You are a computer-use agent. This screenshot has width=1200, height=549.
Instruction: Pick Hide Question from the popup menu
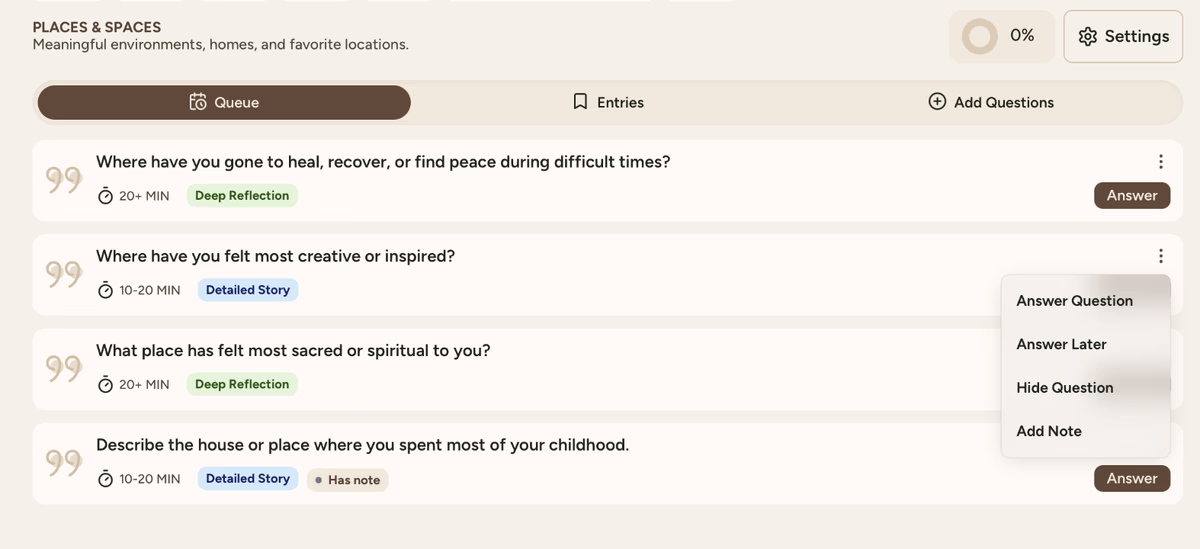point(1064,388)
